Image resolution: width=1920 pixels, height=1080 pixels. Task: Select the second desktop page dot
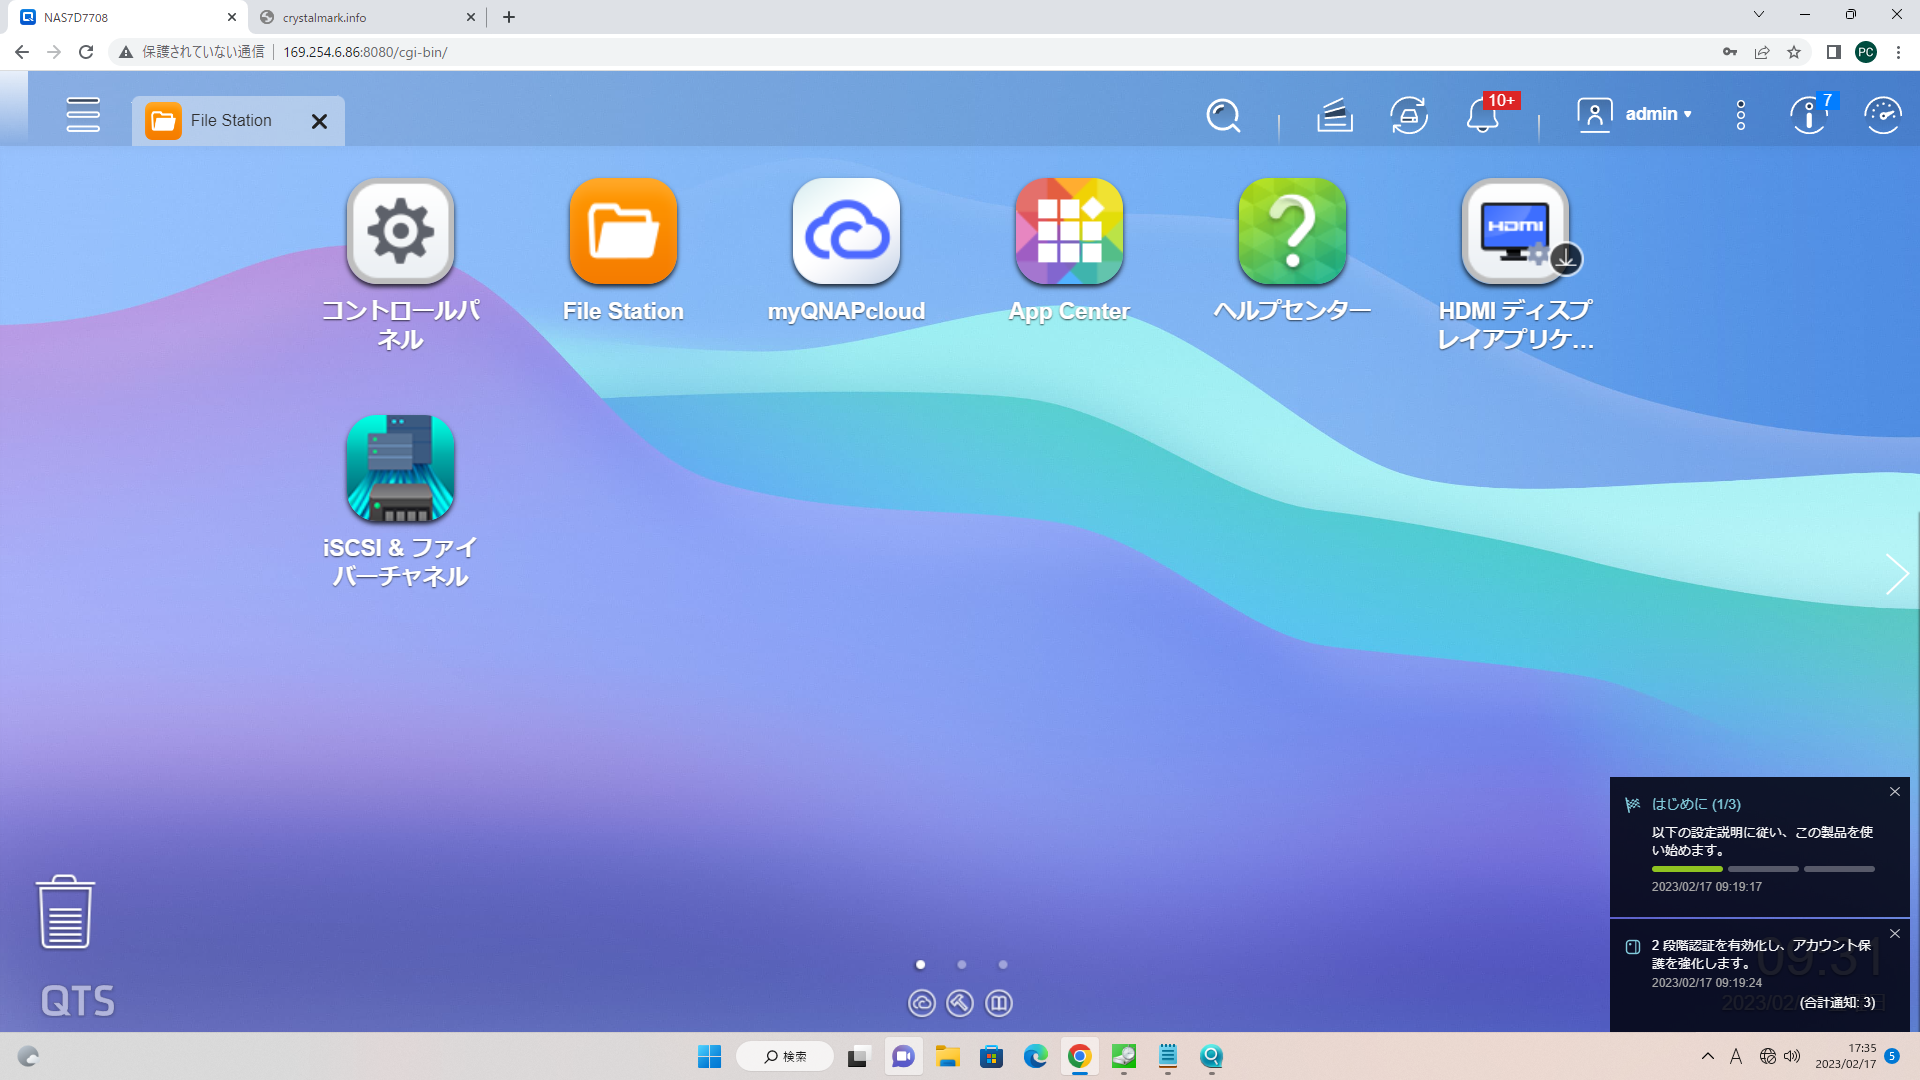(961, 965)
